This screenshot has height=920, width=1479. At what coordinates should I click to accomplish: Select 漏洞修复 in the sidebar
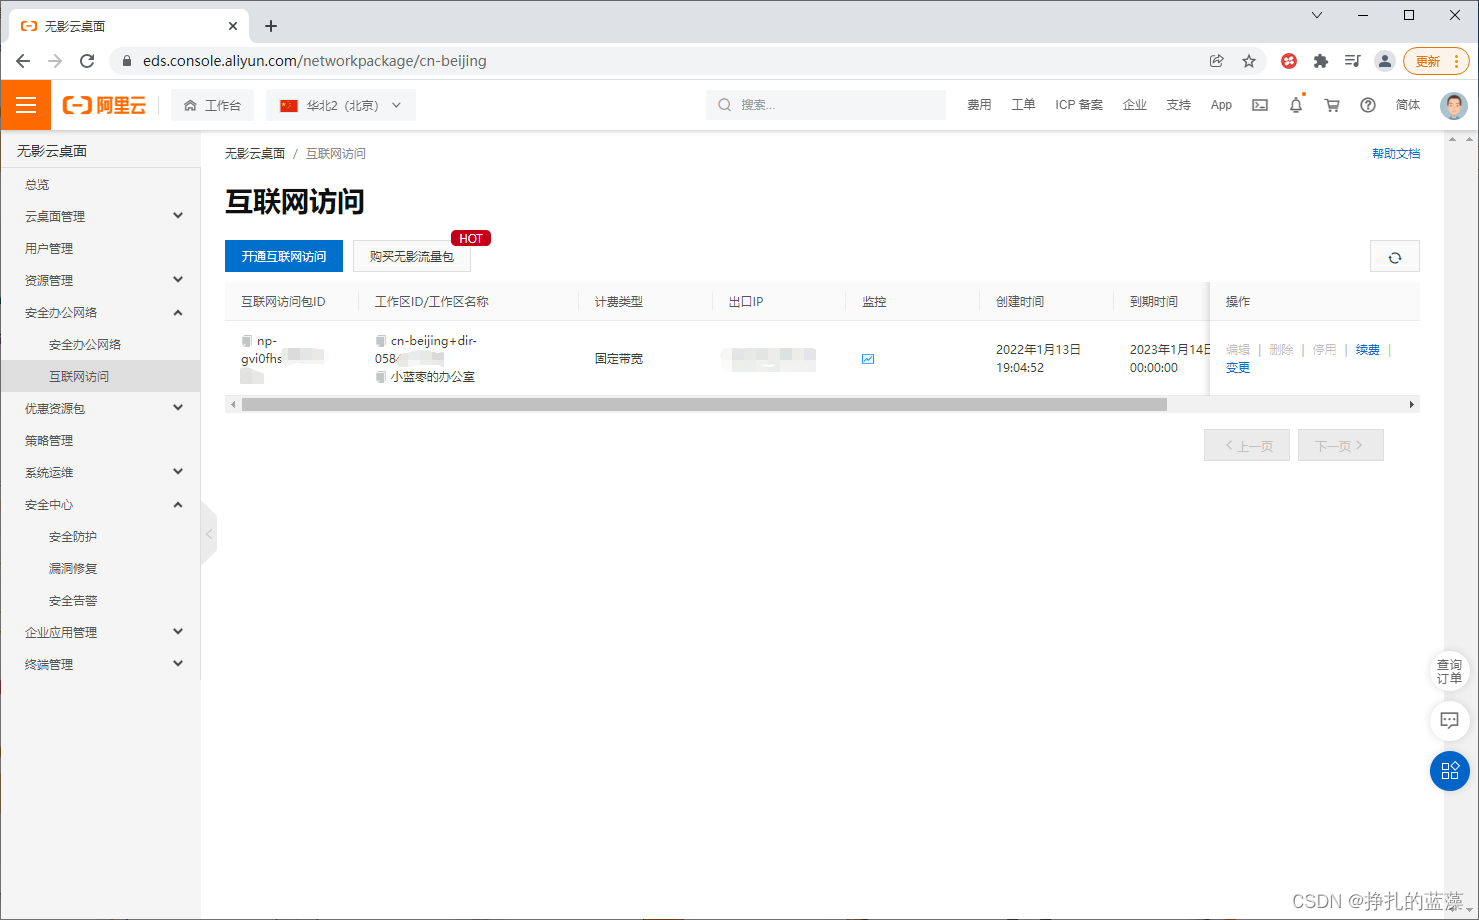pyautogui.click(x=71, y=567)
